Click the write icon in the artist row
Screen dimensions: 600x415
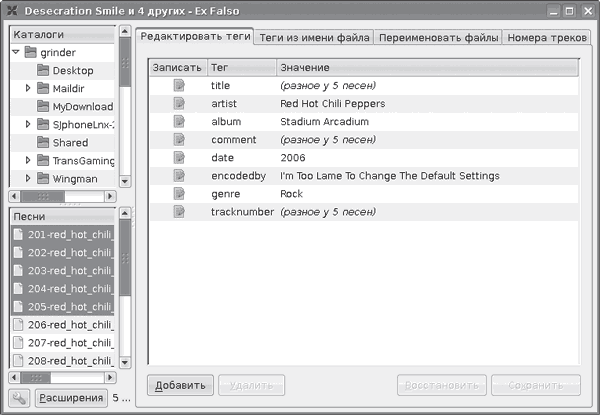tap(180, 104)
